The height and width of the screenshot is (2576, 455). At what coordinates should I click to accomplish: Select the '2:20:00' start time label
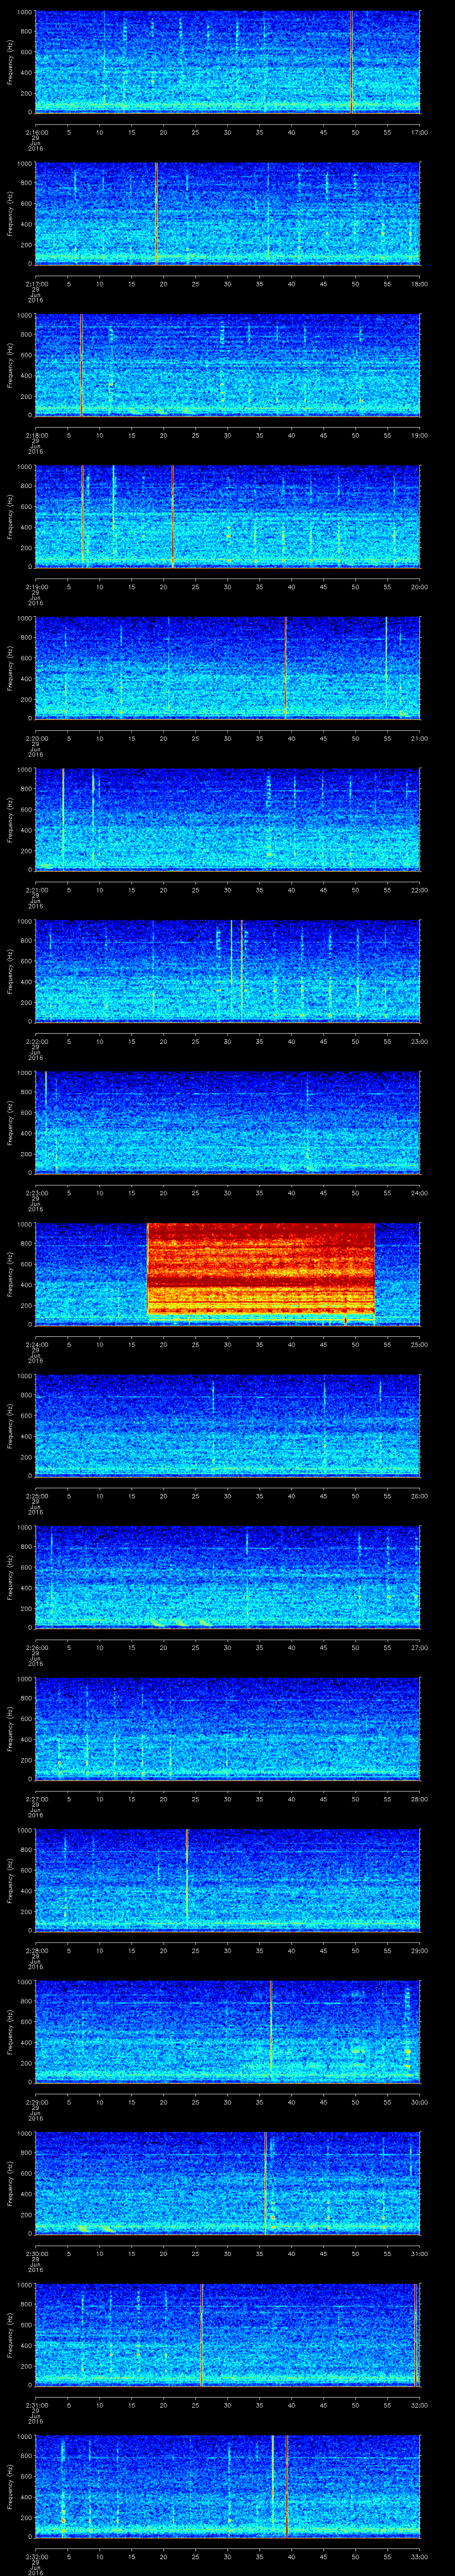[36, 738]
